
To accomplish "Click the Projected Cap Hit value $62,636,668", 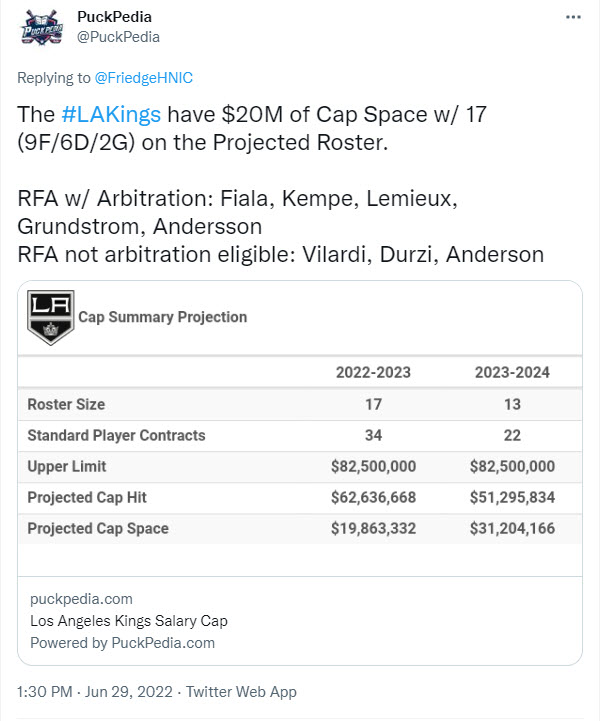I will [373, 497].
